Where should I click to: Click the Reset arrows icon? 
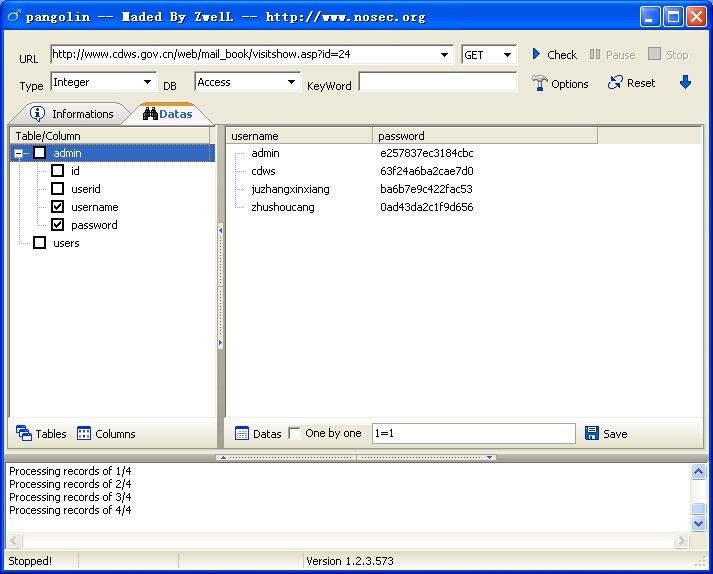coord(615,82)
